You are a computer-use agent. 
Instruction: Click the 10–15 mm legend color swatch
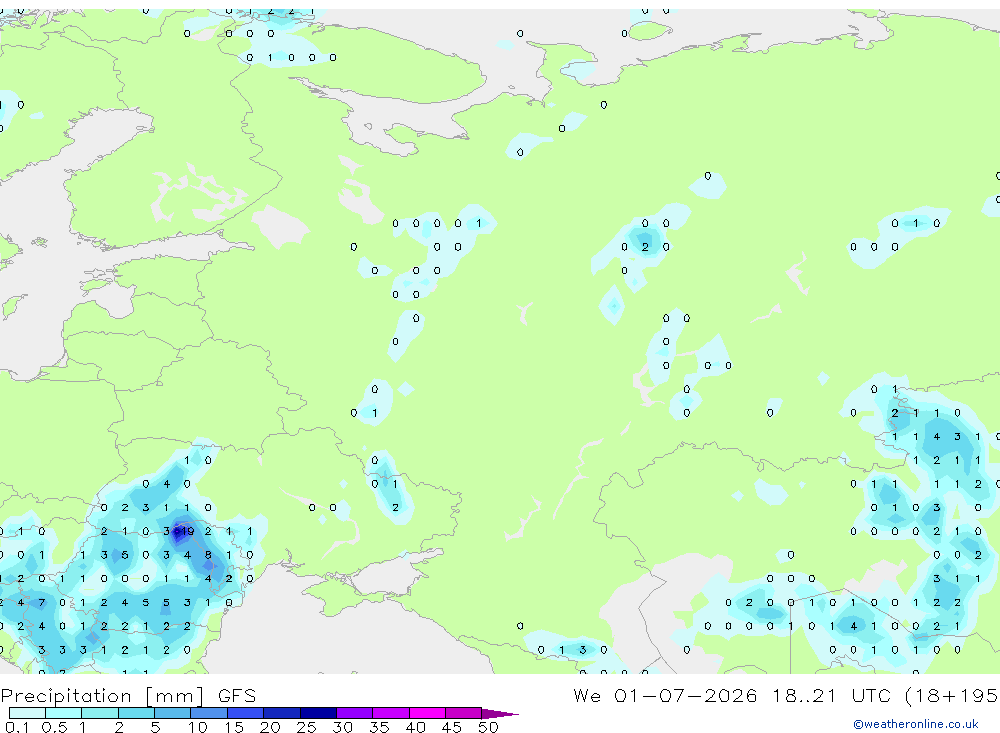point(209,713)
